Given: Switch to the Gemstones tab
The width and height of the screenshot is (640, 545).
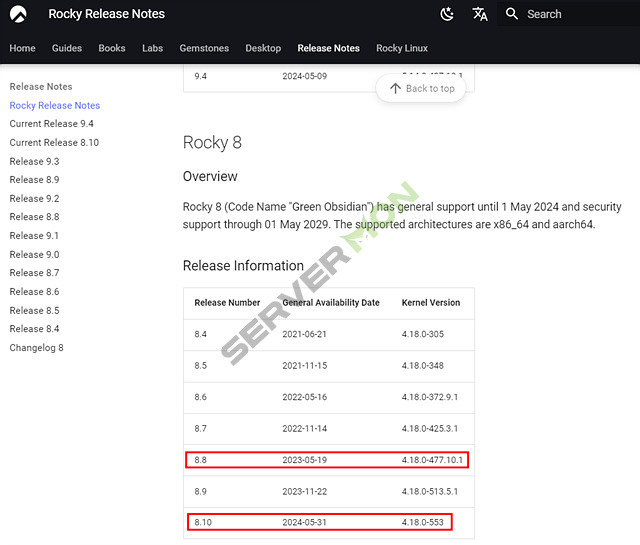Looking at the screenshot, I should (204, 48).
